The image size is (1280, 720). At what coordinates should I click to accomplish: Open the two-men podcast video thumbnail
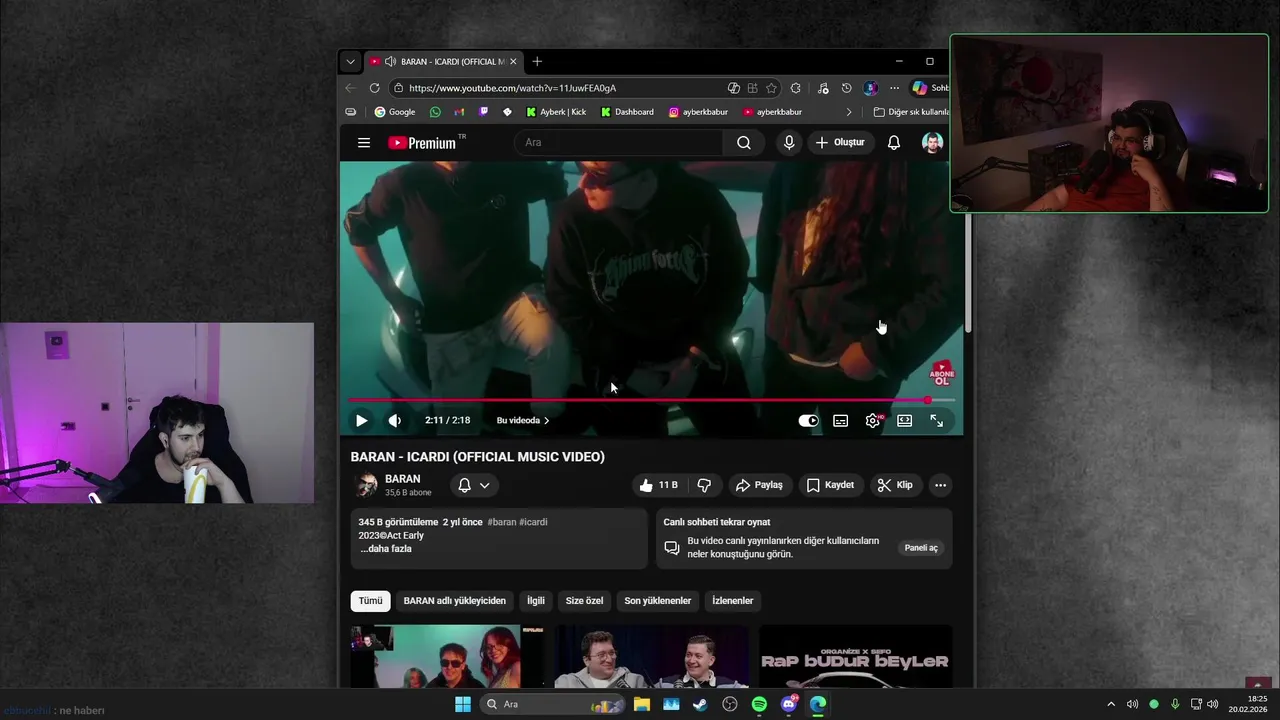coord(652,656)
